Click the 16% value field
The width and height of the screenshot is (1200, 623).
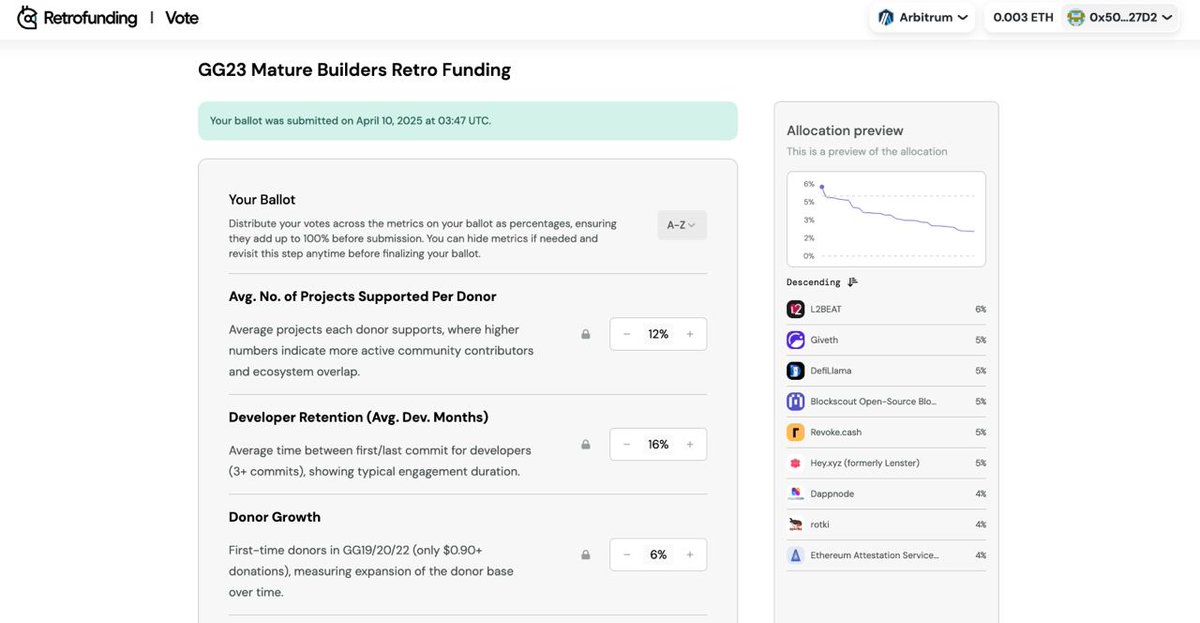click(x=658, y=444)
